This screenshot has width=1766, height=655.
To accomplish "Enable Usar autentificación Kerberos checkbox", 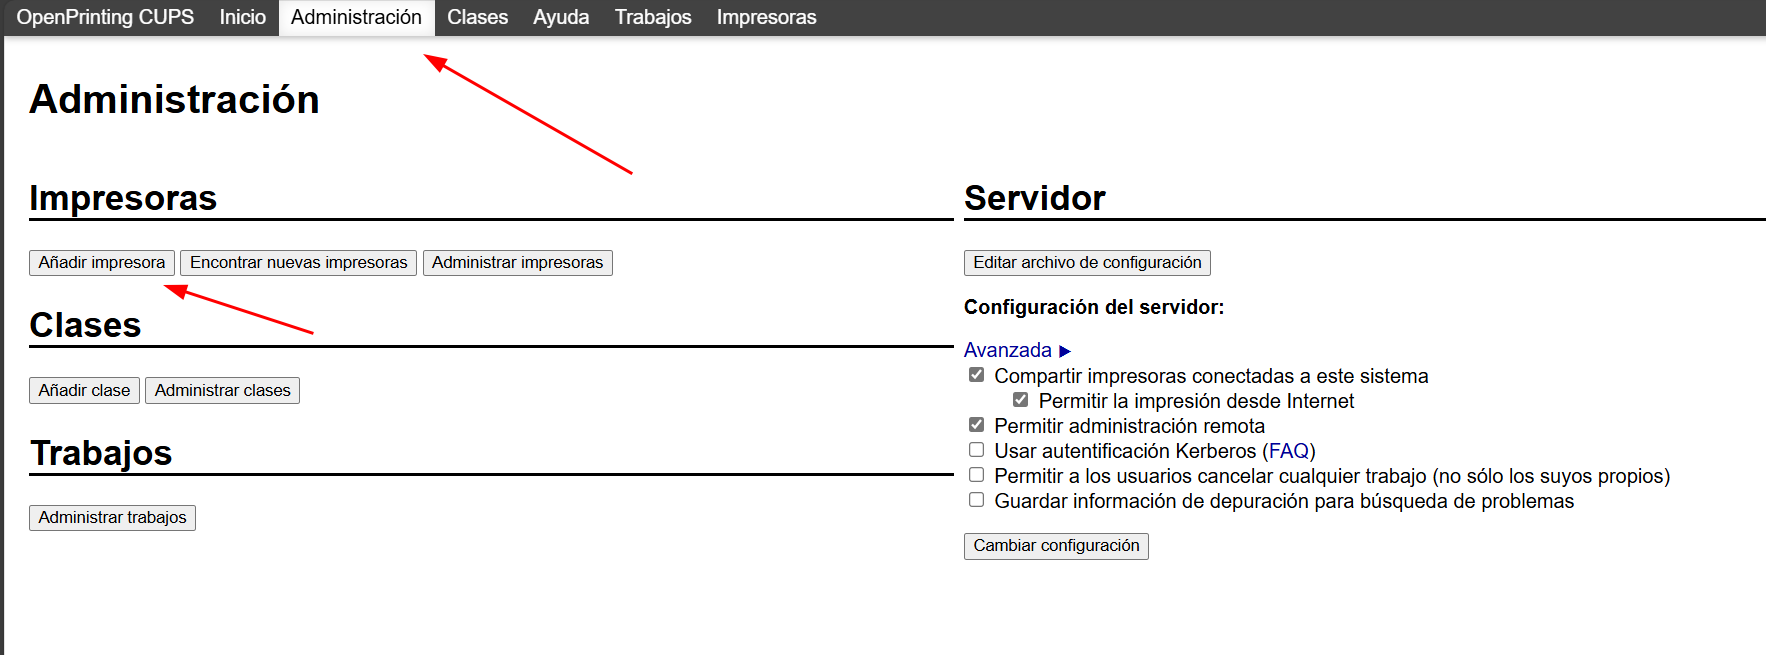I will coord(977,450).
